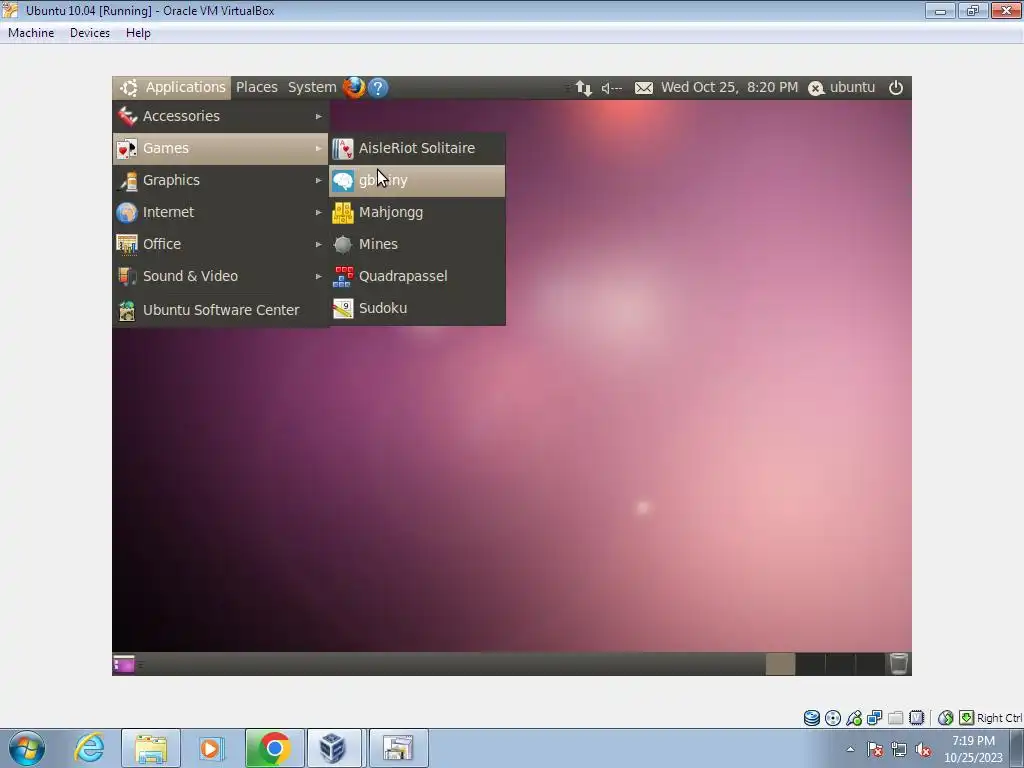1024x768 pixels.
Task: Launch Quadrapassel
Action: (x=417, y=276)
